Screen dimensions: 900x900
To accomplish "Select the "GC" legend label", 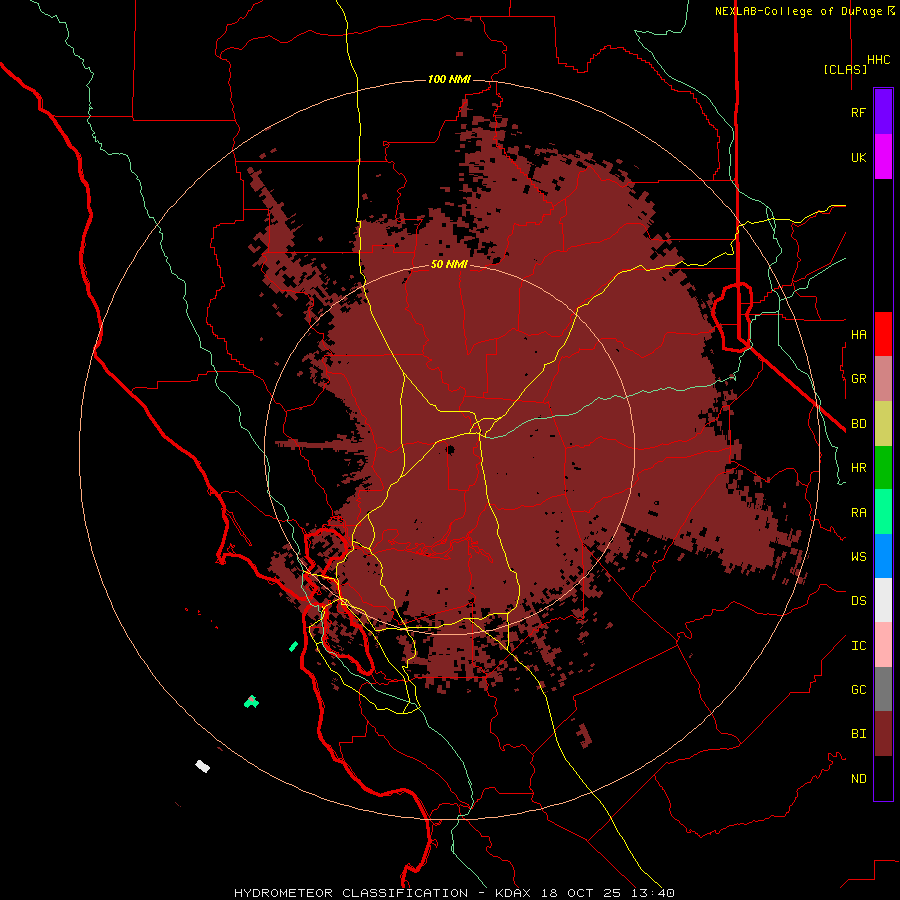I will (858, 690).
